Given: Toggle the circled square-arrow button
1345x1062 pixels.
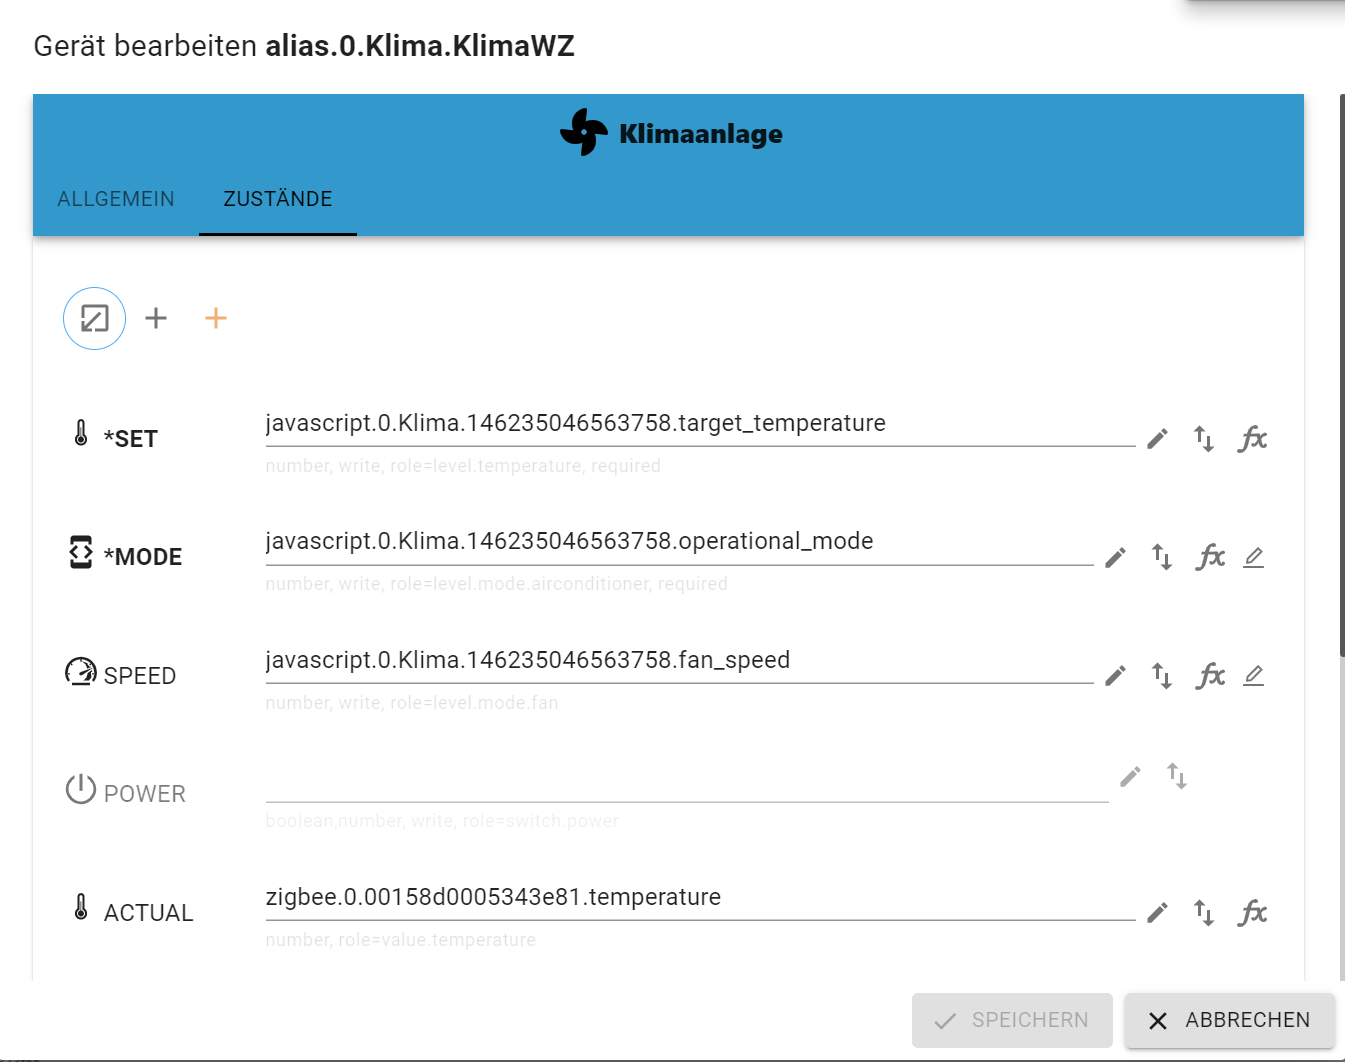Looking at the screenshot, I should click(94, 319).
